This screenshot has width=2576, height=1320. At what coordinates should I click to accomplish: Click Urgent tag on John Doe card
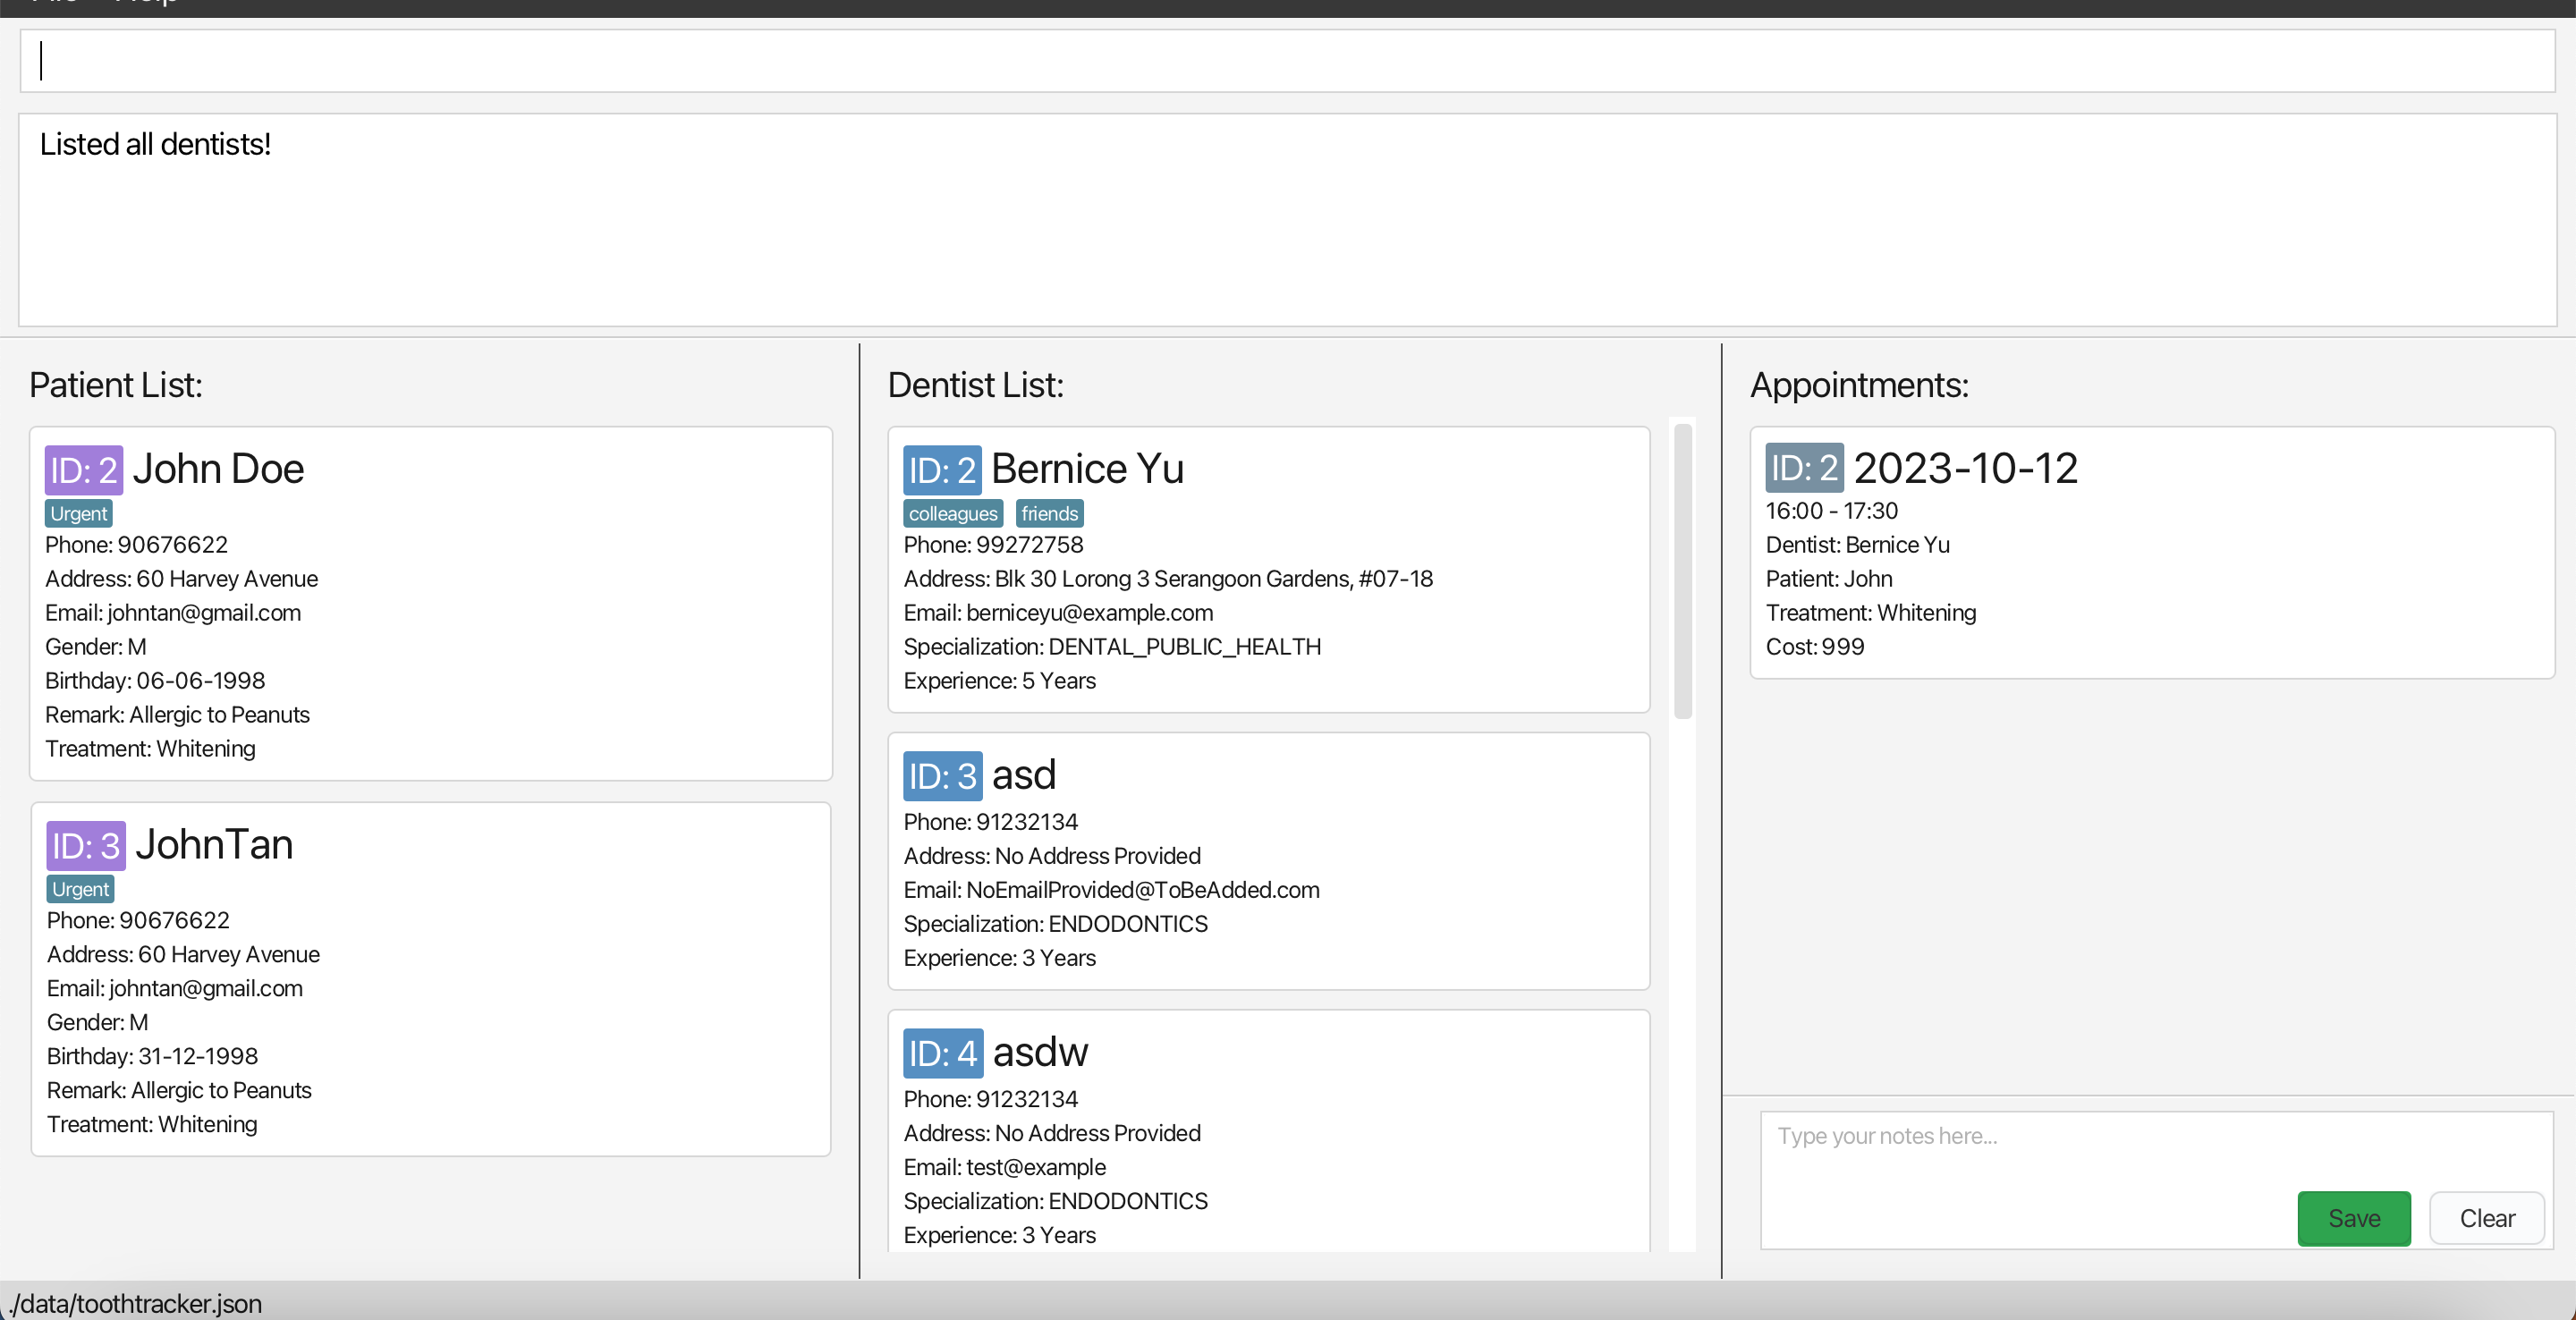(x=79, y=513)
